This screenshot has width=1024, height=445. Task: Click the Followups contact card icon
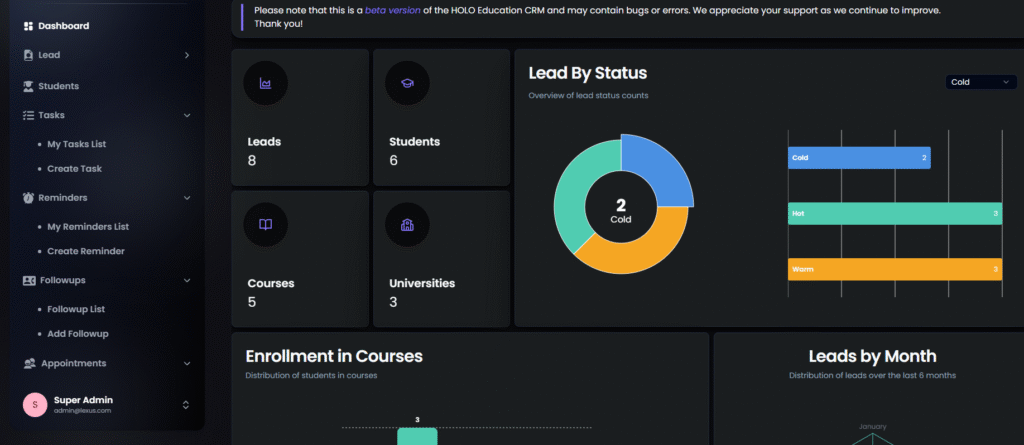click(28, 281)
